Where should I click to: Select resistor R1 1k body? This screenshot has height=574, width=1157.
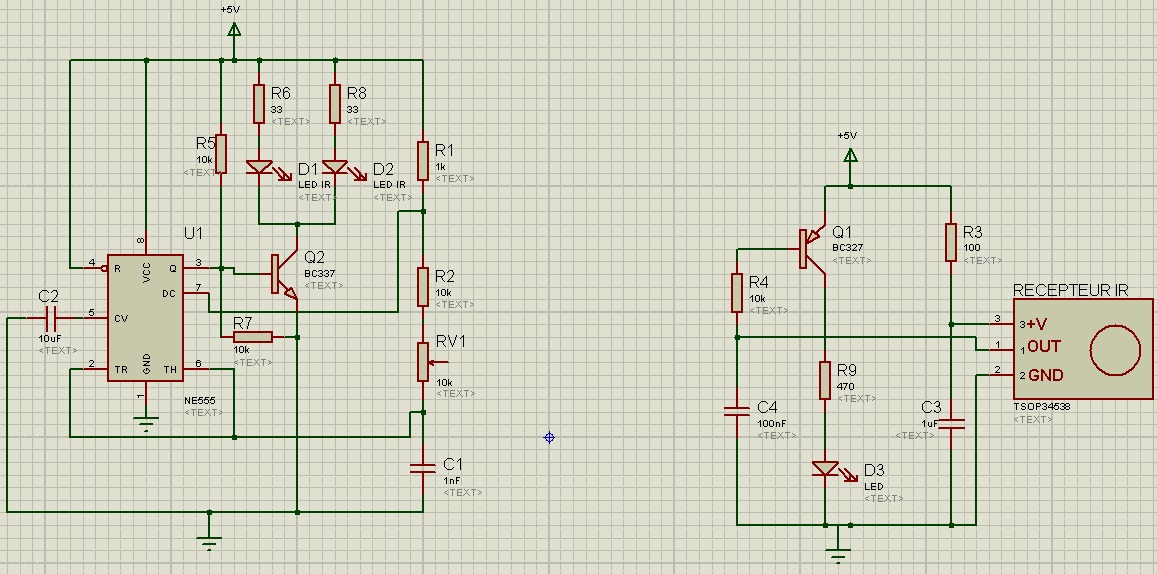point(423,161)
